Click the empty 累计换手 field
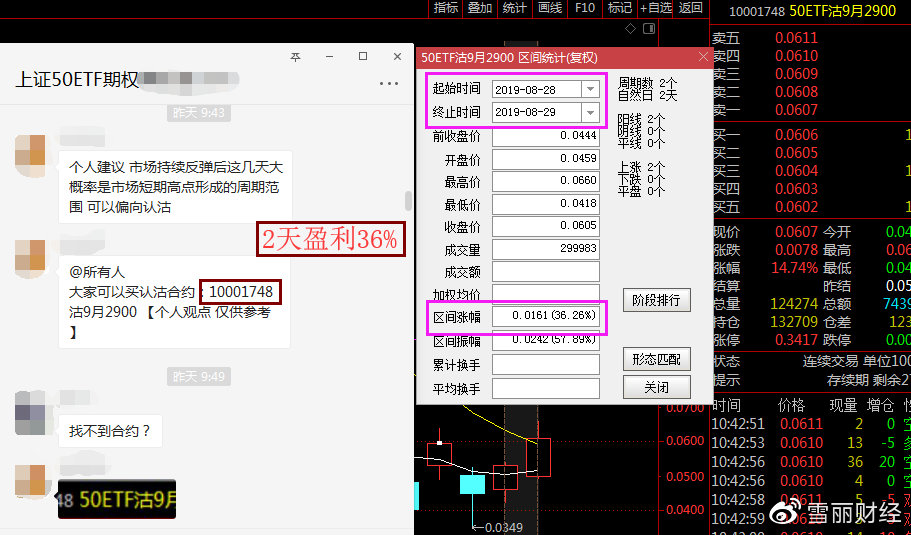This screenshot has height=535, width=911. click(x=546, y=365)
